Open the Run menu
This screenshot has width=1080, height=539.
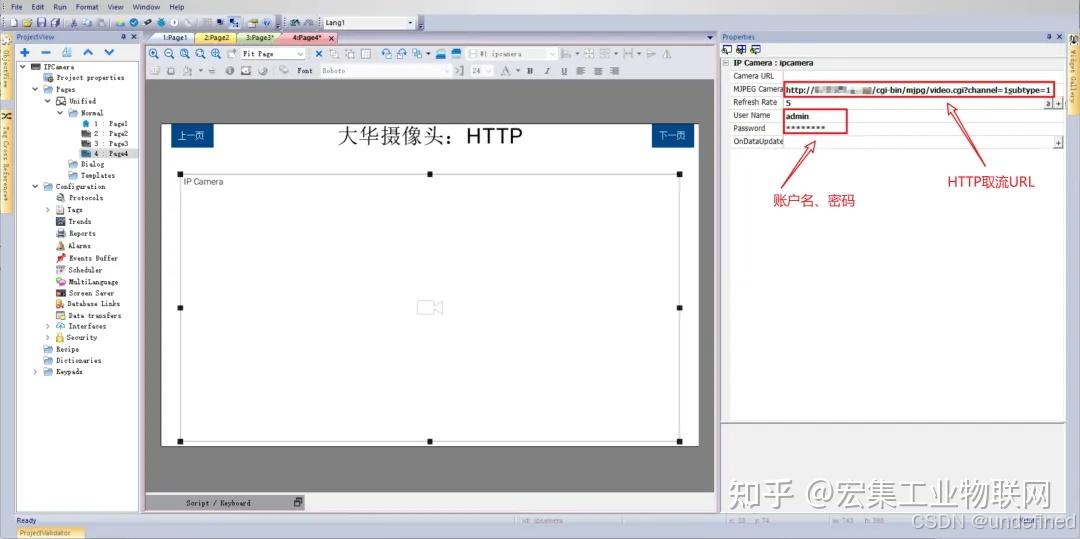[60, 7]
